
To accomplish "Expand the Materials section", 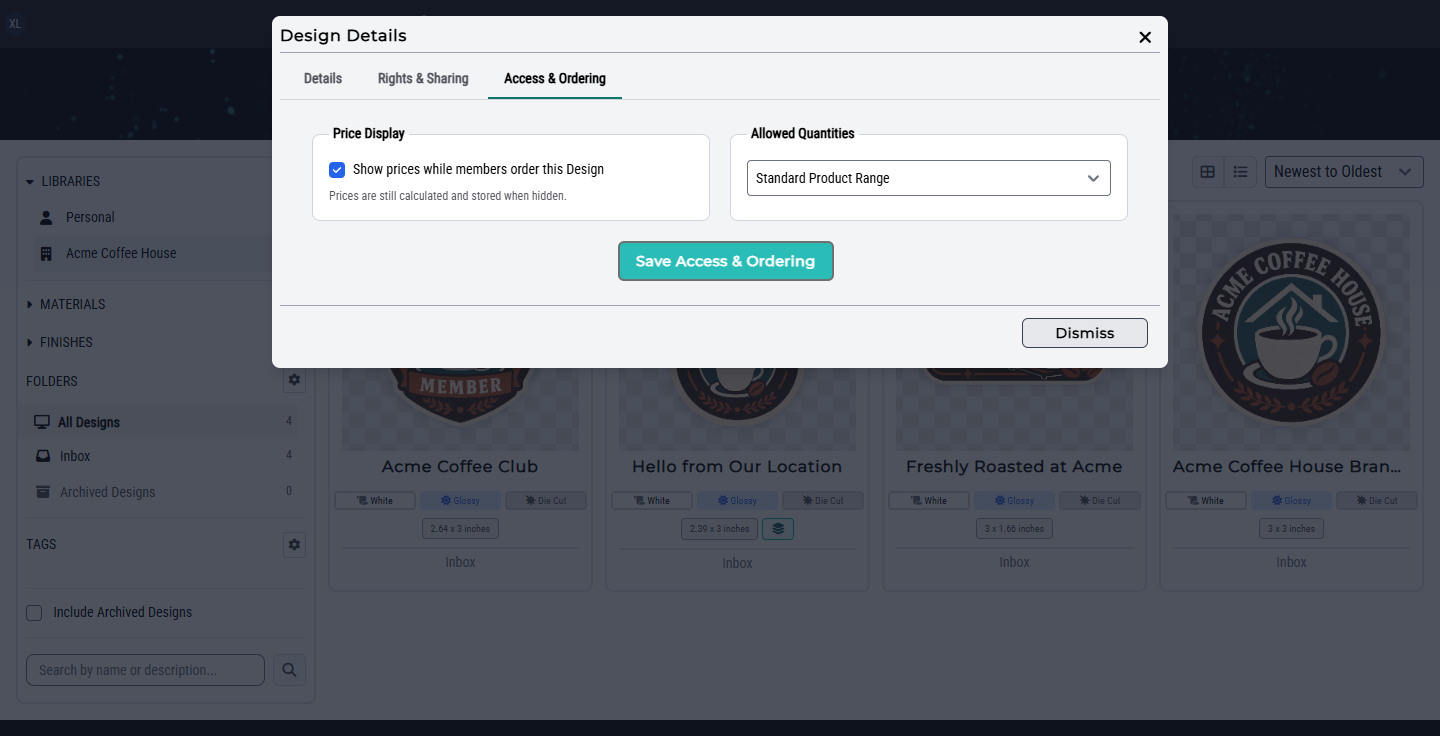I will (x=66, y=304).
